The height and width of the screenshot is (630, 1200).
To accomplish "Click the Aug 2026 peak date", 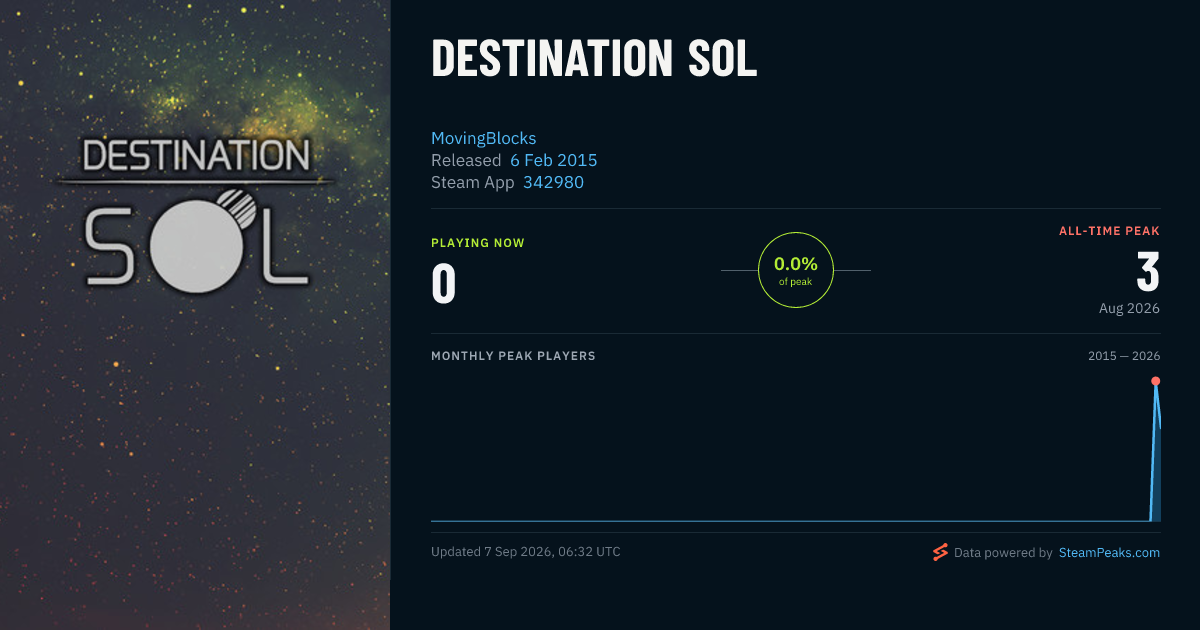I will 1129,308.
